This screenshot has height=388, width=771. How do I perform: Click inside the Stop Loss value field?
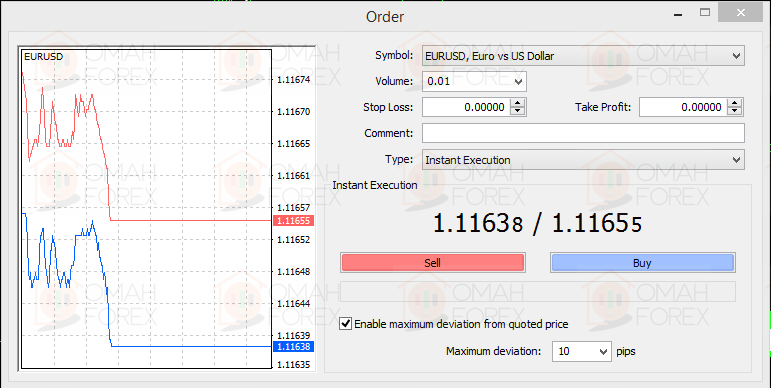coord(466,107)
